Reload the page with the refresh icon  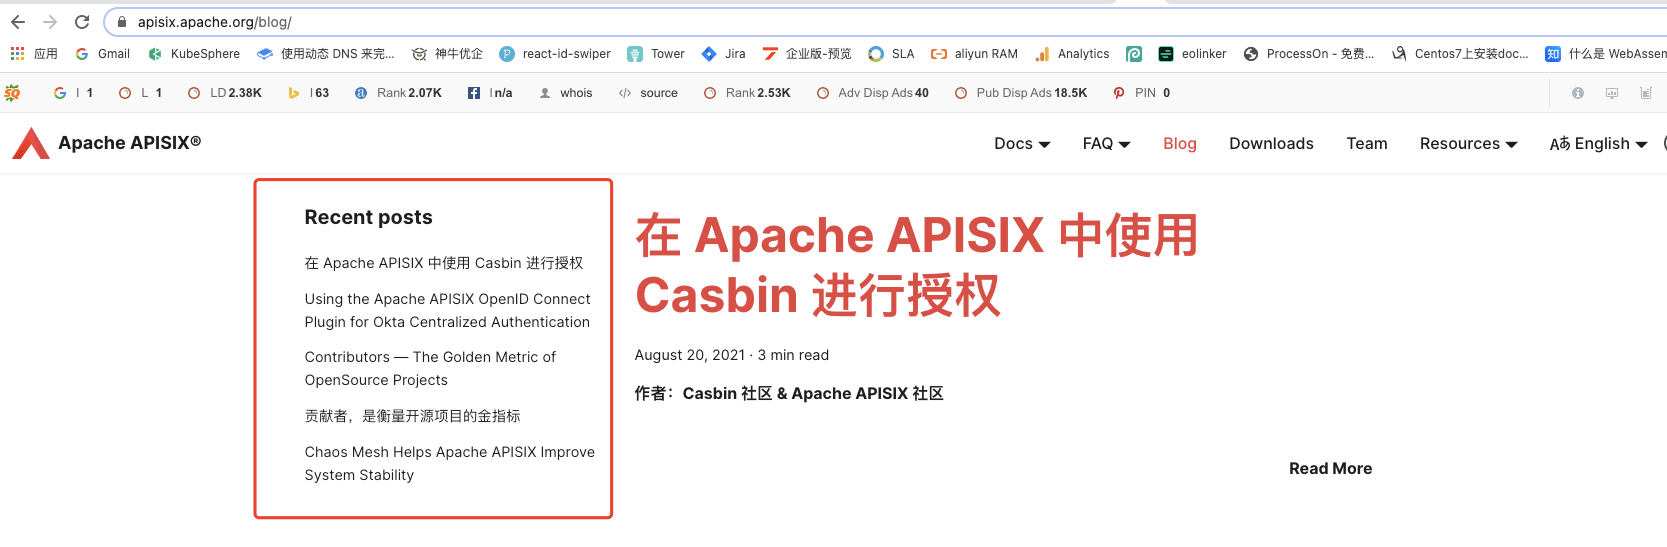[x=82, y=22]
